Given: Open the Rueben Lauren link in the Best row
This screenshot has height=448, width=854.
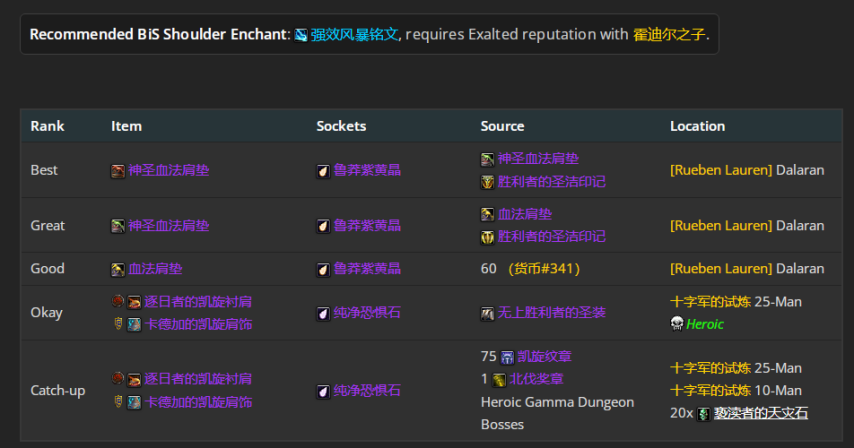Looking at the screenshot, I should [721, 170].
